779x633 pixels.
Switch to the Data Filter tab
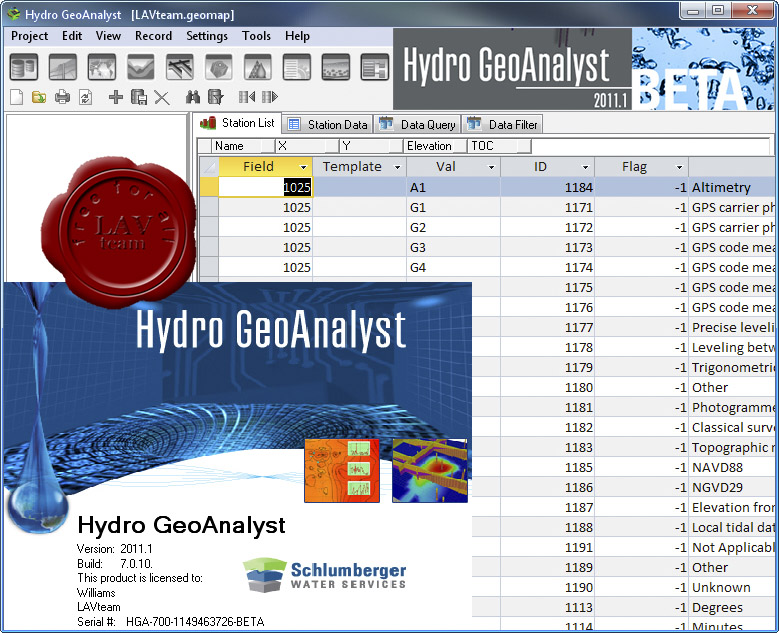click(x=502, y=124)
